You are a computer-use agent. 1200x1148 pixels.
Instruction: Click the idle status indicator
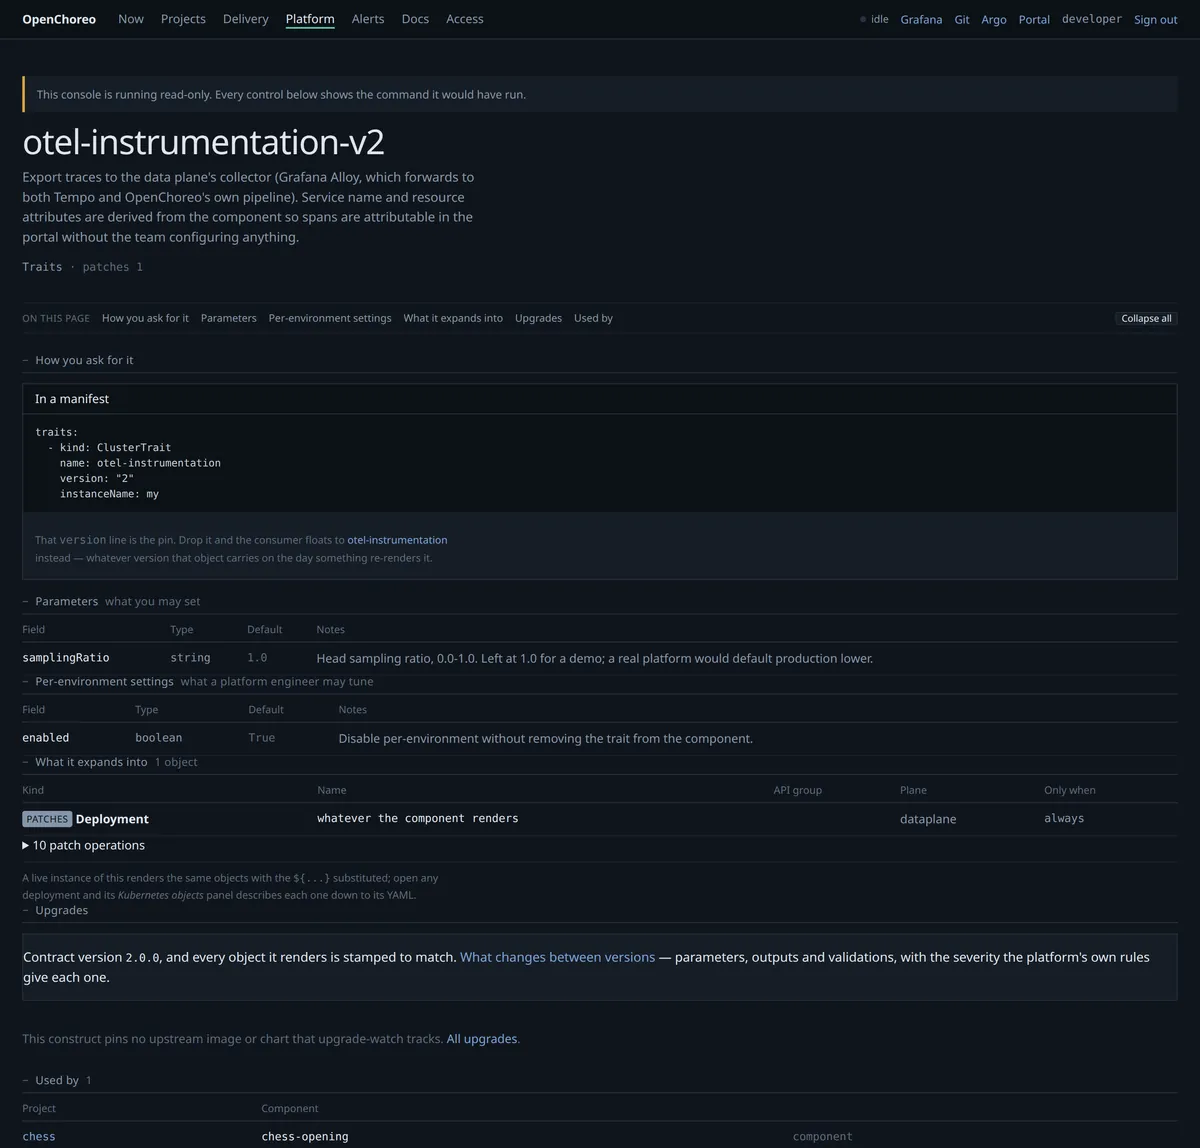[x=874, y=19]
